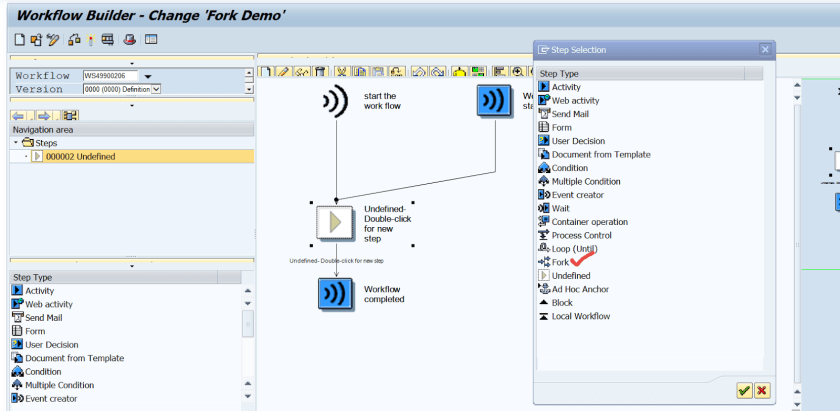
Task: Click the navigate back arrow icon
Action: (x=18, y=115)
